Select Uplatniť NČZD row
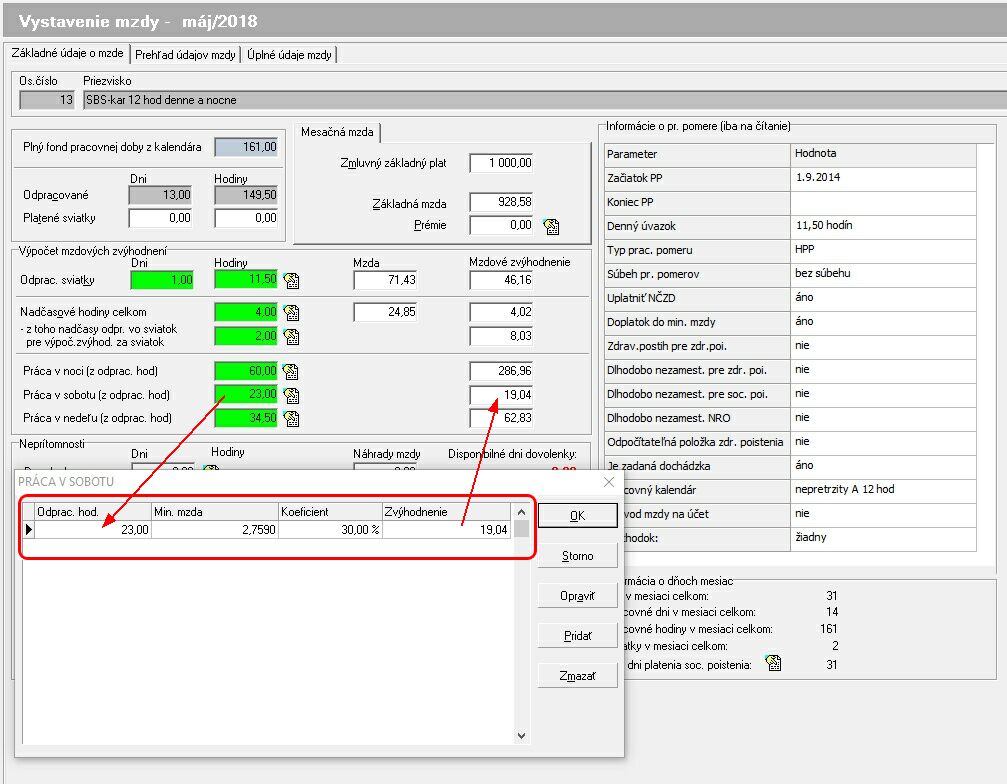 point(790,298)
